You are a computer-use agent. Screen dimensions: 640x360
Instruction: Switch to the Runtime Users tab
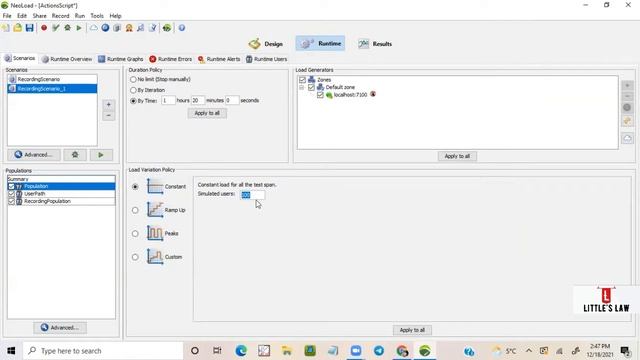(x=267, y=59)
